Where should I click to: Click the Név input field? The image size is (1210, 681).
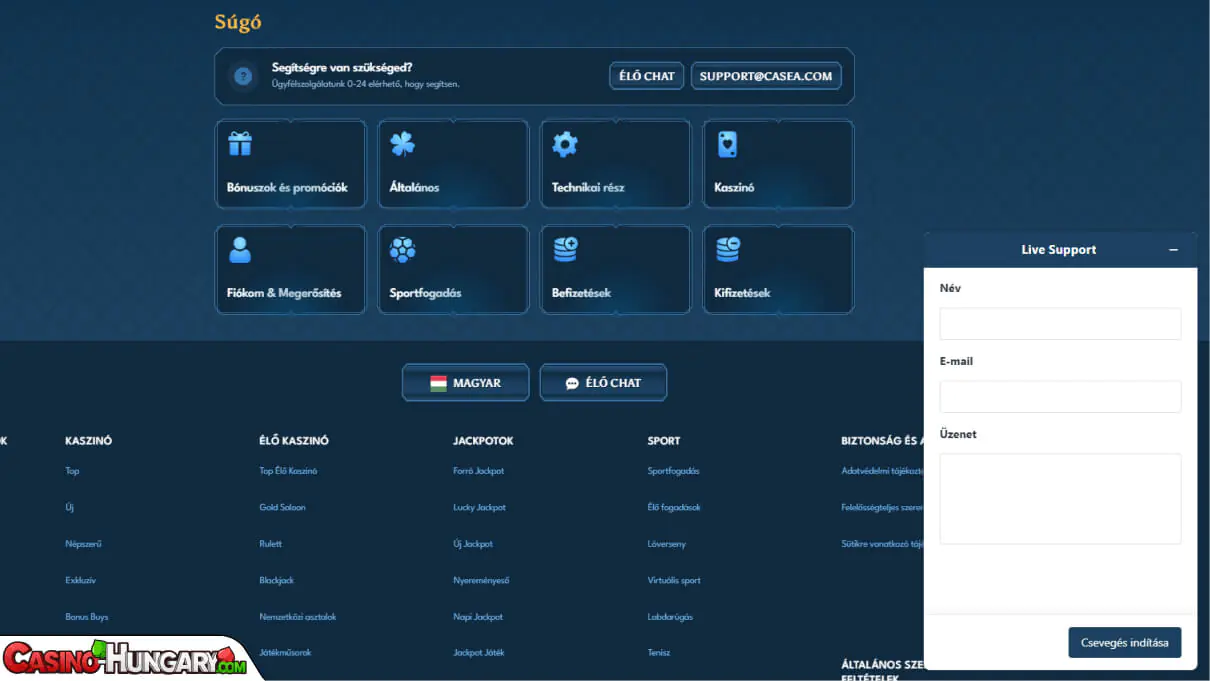[x=1060, y=324]
